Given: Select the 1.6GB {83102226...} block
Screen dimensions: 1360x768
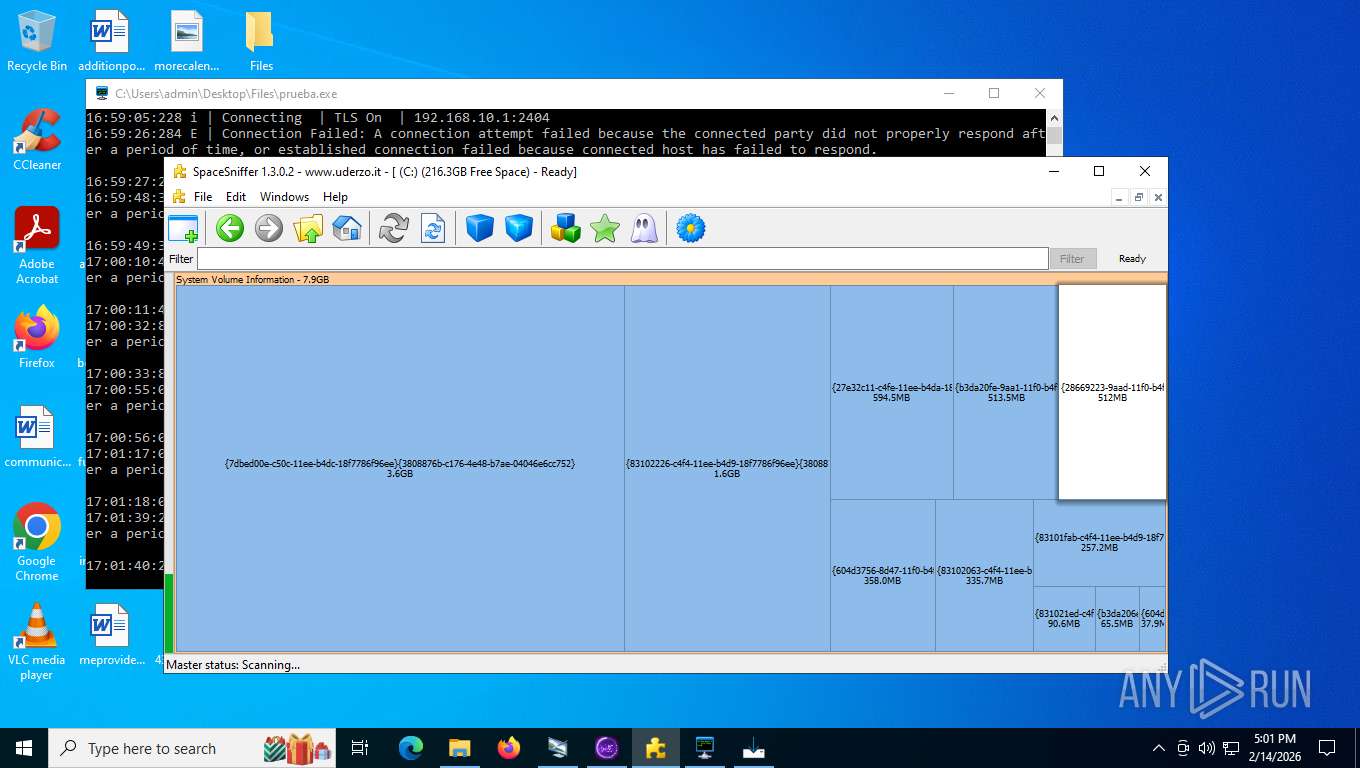Looking at the screenshot, I should (x=727, y=468).
